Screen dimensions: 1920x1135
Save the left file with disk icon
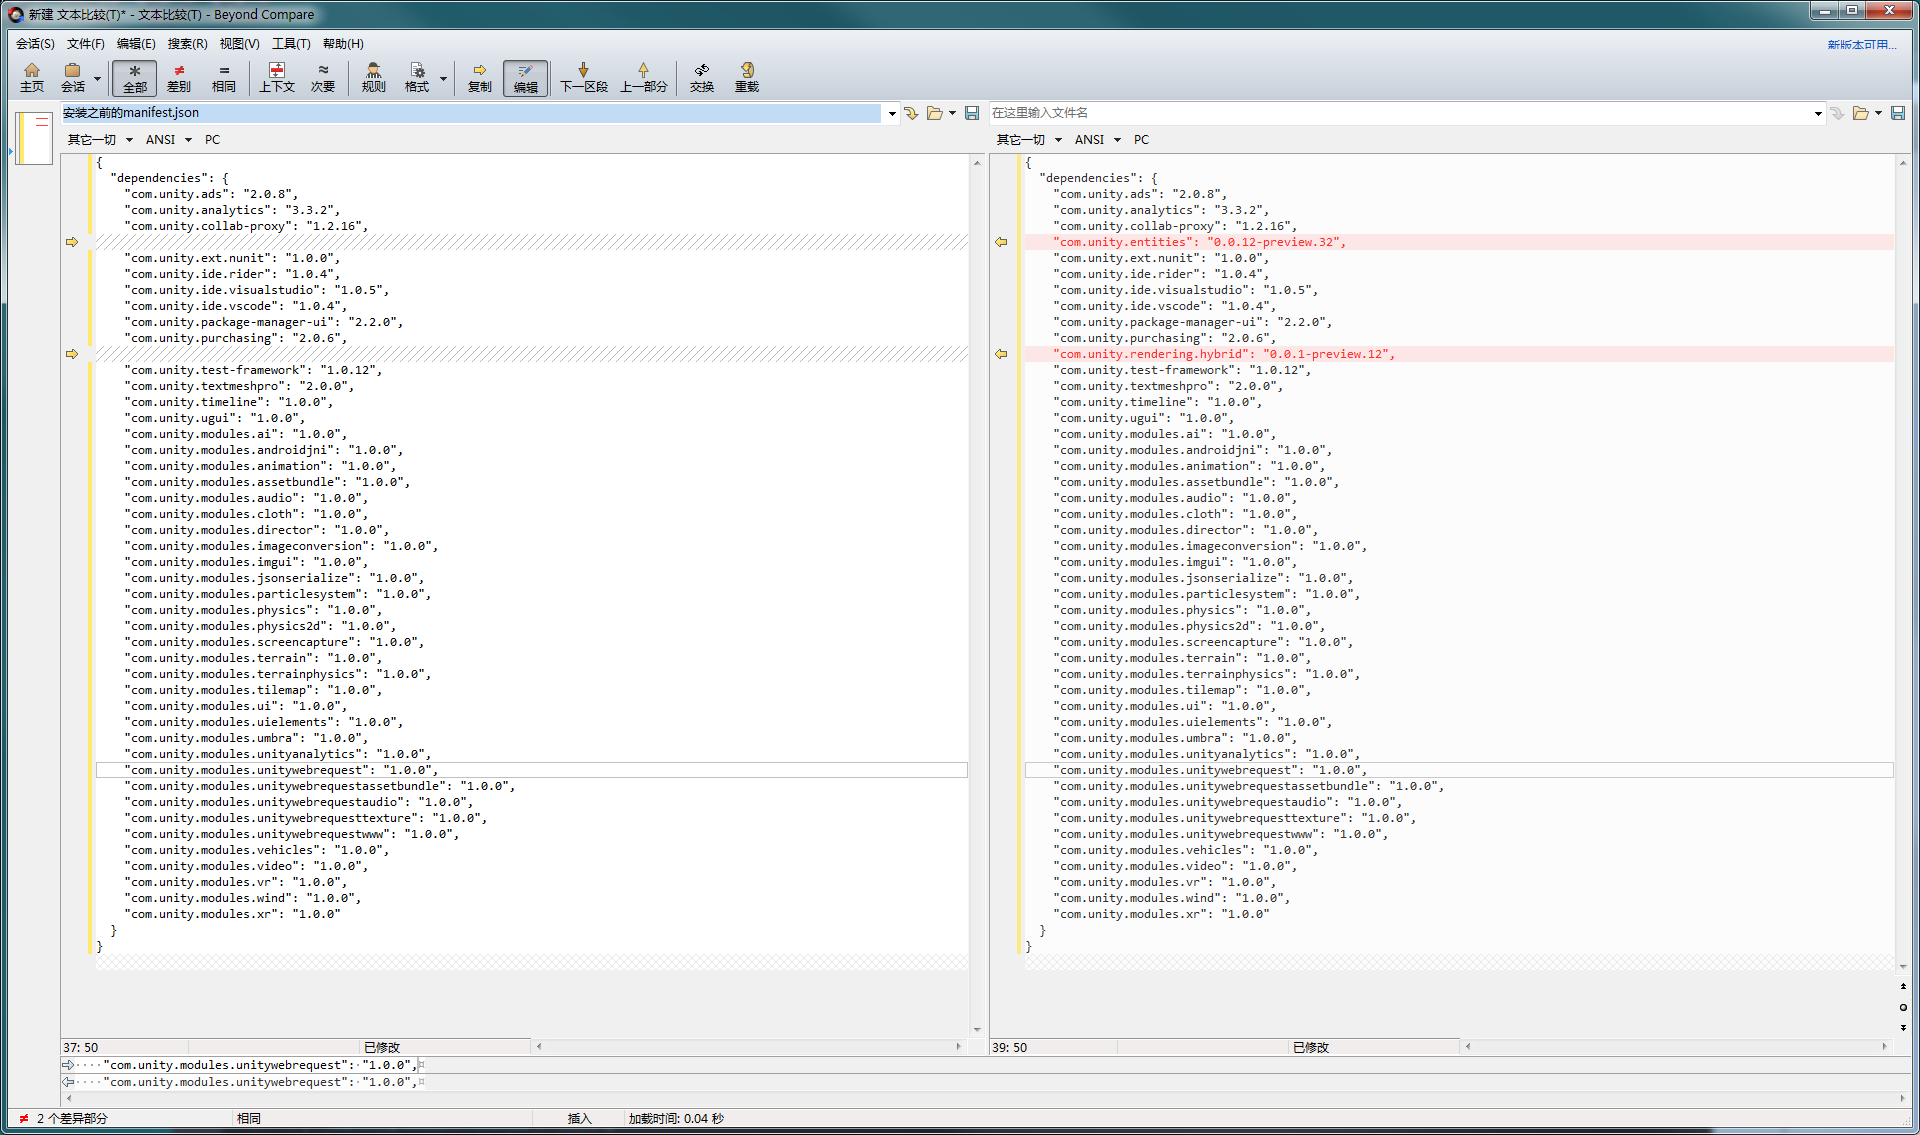pyautogui.click(x=972, y=113)
